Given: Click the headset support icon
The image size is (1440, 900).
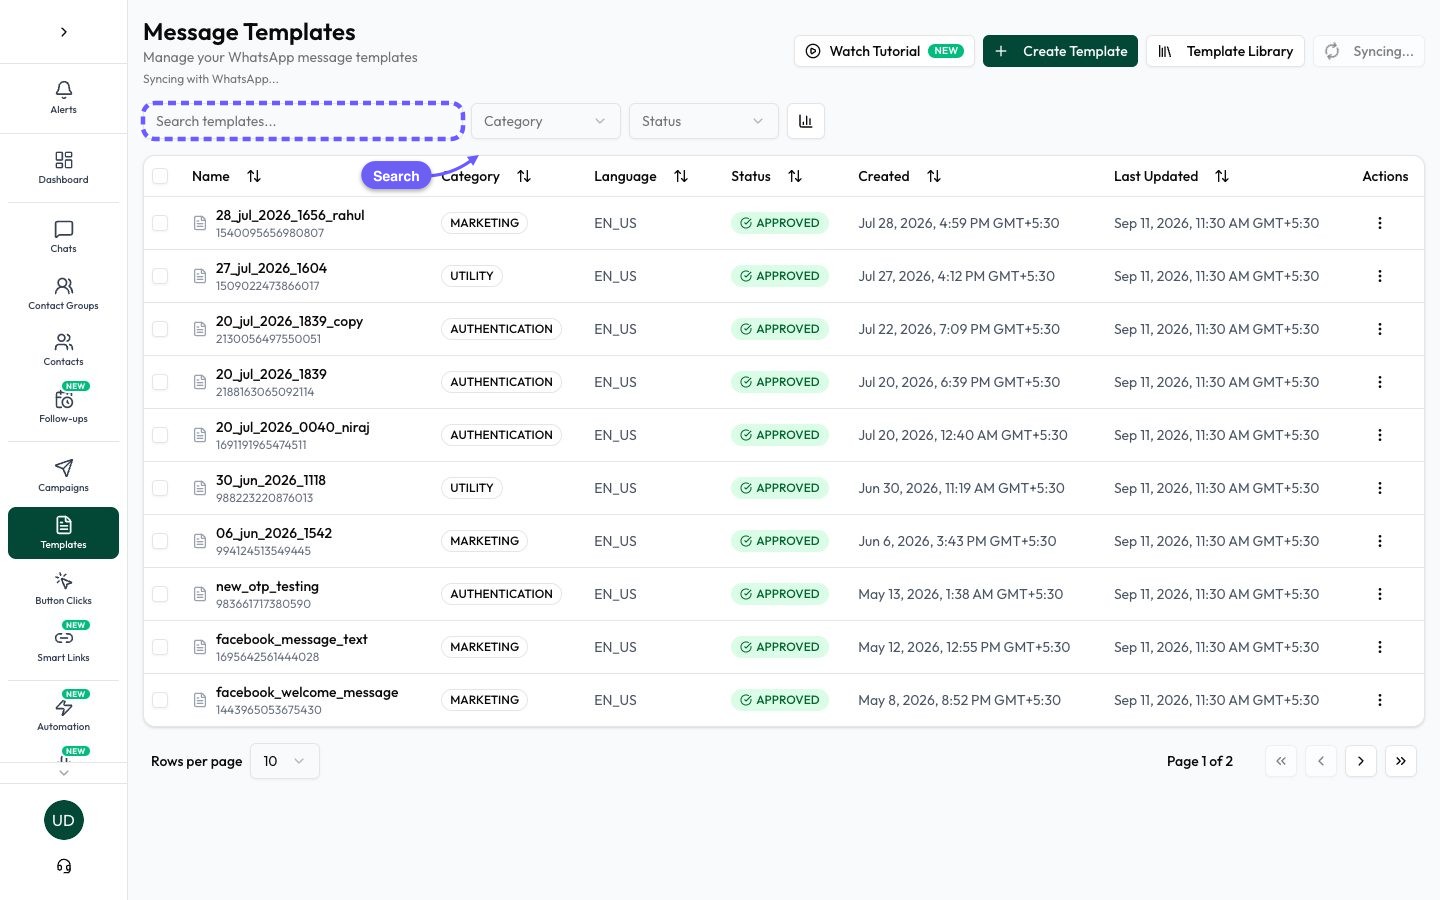Looking at the screenshot, I should 64,866.
